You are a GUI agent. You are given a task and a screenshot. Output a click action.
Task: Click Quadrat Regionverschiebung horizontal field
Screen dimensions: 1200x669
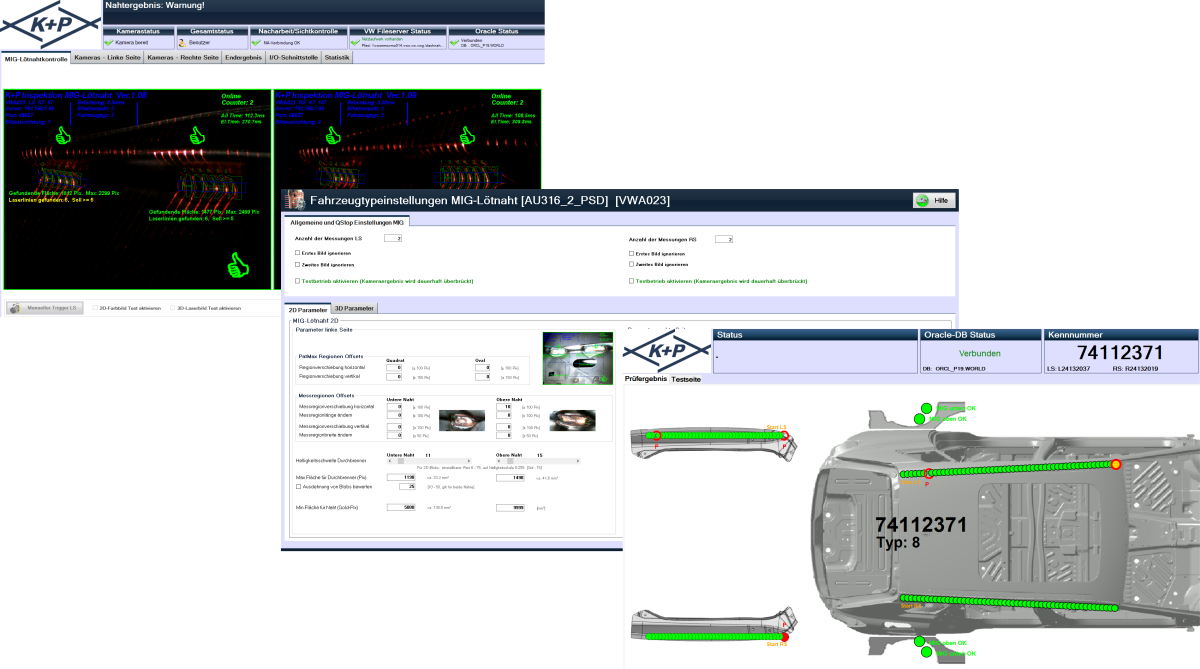[393, 368]
